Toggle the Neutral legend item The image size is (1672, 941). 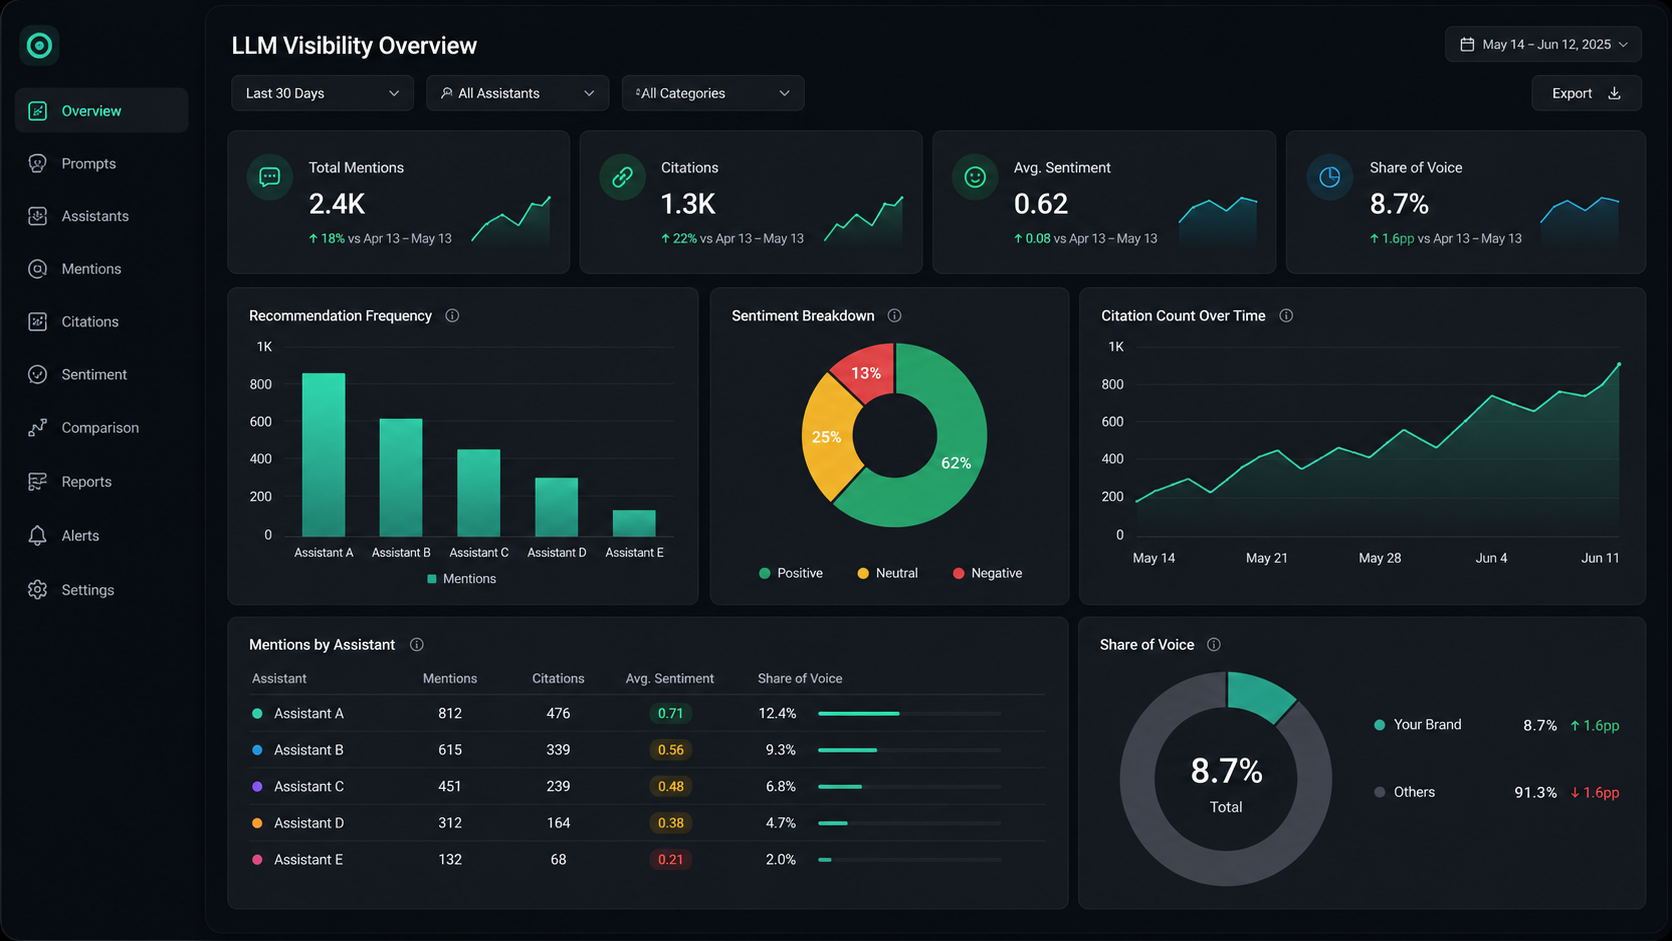887,573
